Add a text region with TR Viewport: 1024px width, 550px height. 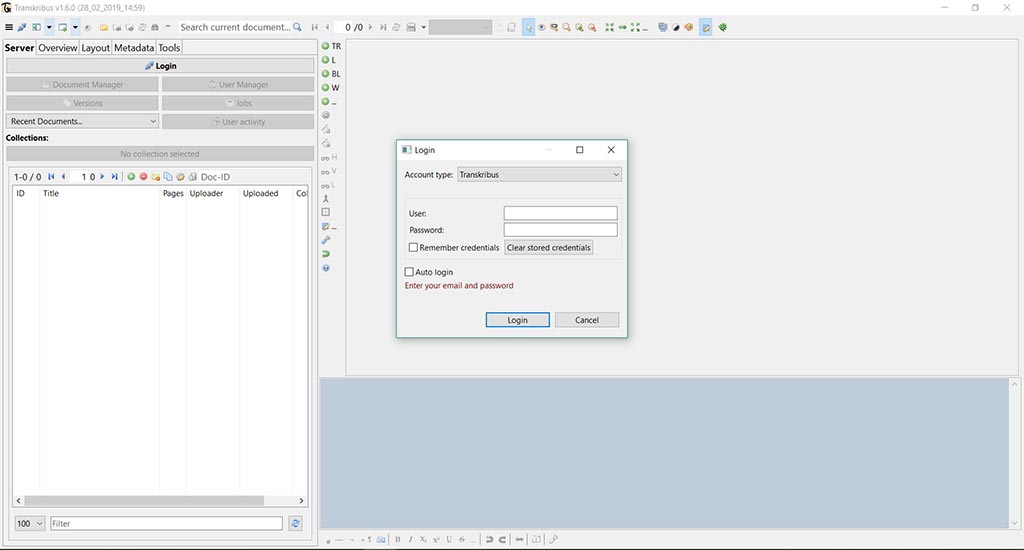[331, 46]
